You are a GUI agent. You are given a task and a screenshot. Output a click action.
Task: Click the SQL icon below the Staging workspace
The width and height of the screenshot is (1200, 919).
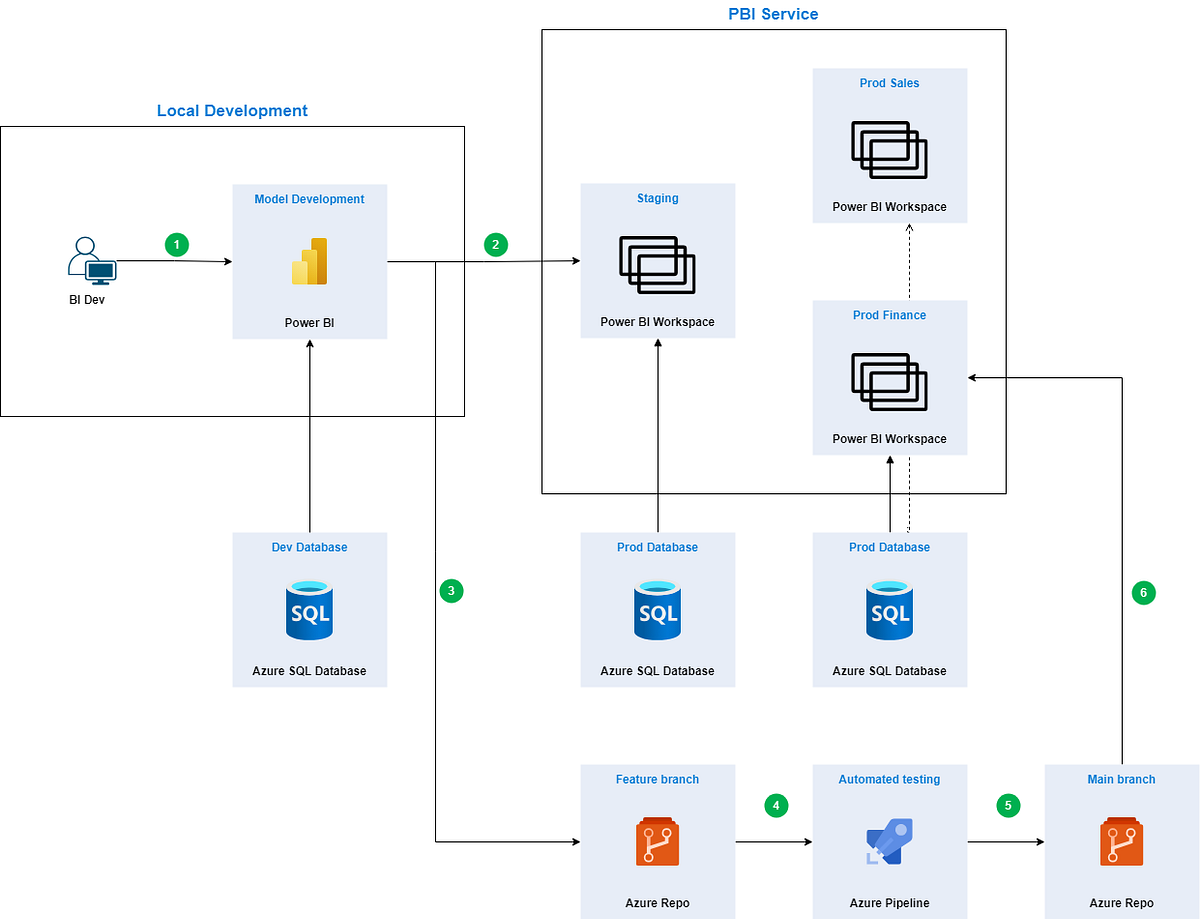pos(657,611)
